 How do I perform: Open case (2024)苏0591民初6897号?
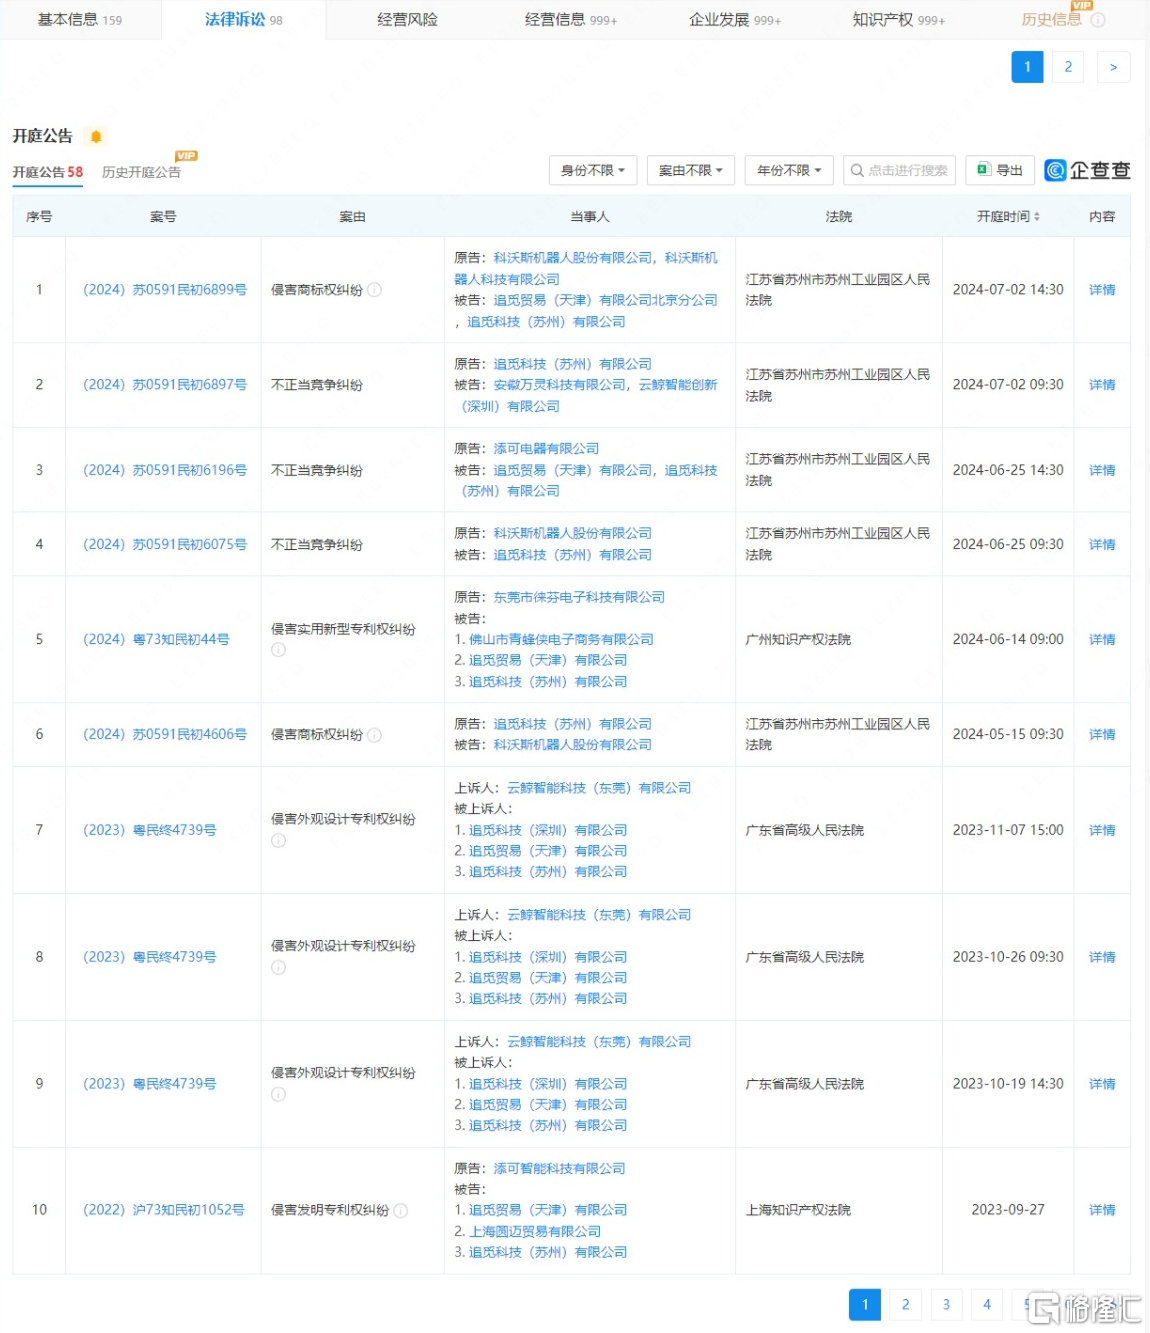click(165, 385)
